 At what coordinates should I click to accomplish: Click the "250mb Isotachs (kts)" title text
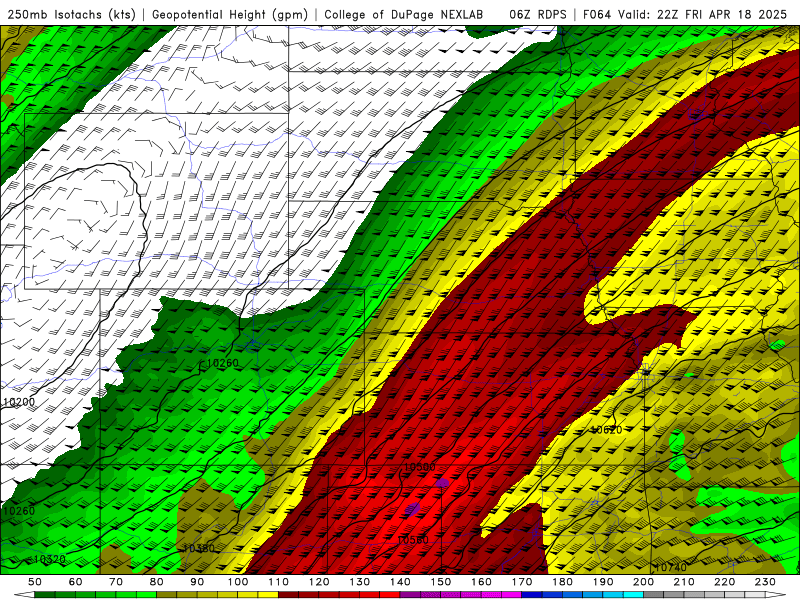click(x=72, y=14)
